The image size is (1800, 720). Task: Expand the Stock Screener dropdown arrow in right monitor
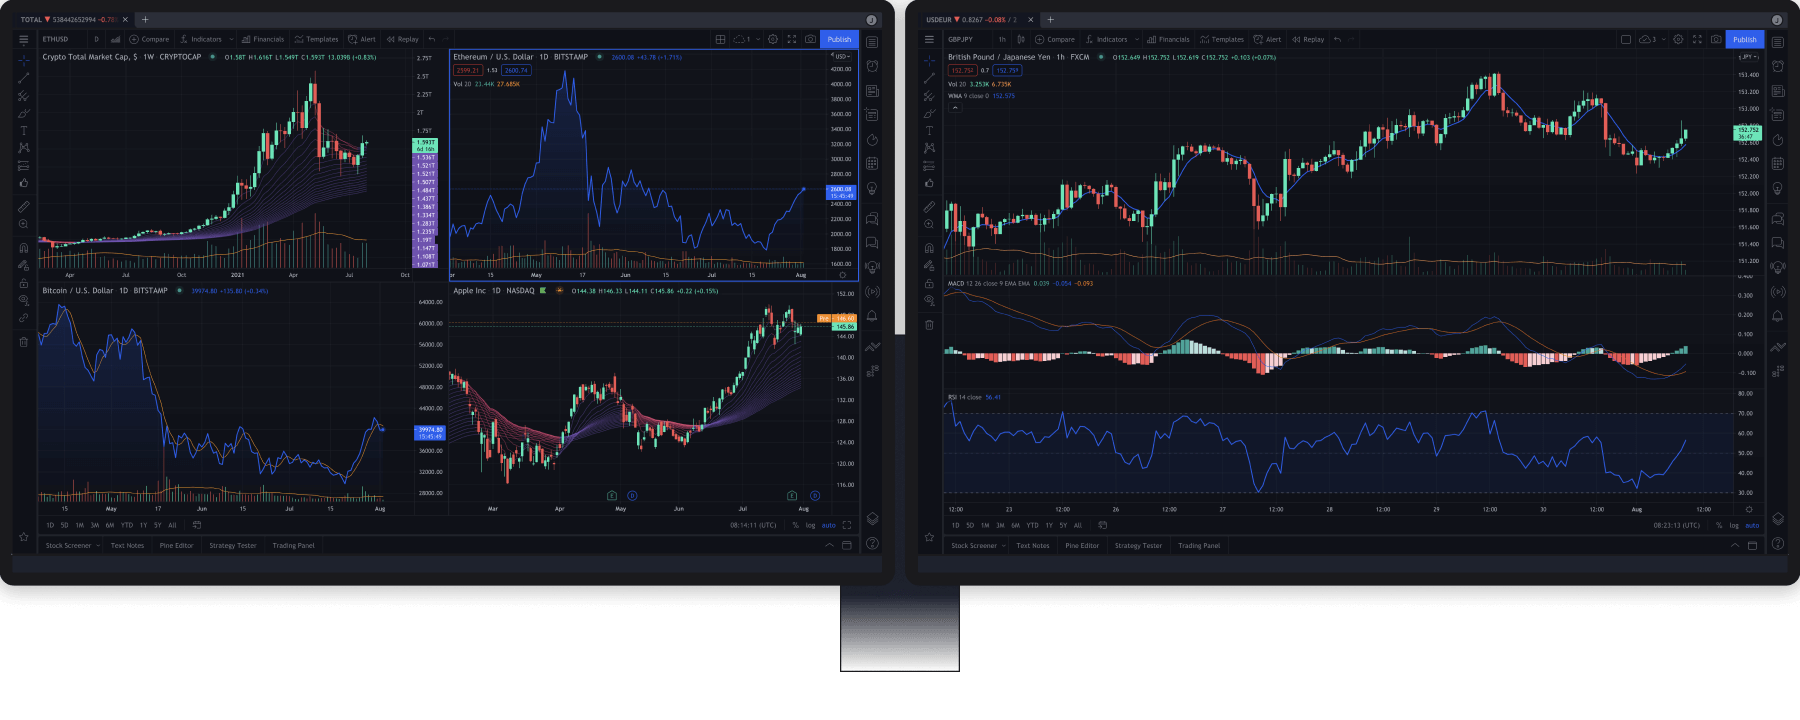(1004, 545)
